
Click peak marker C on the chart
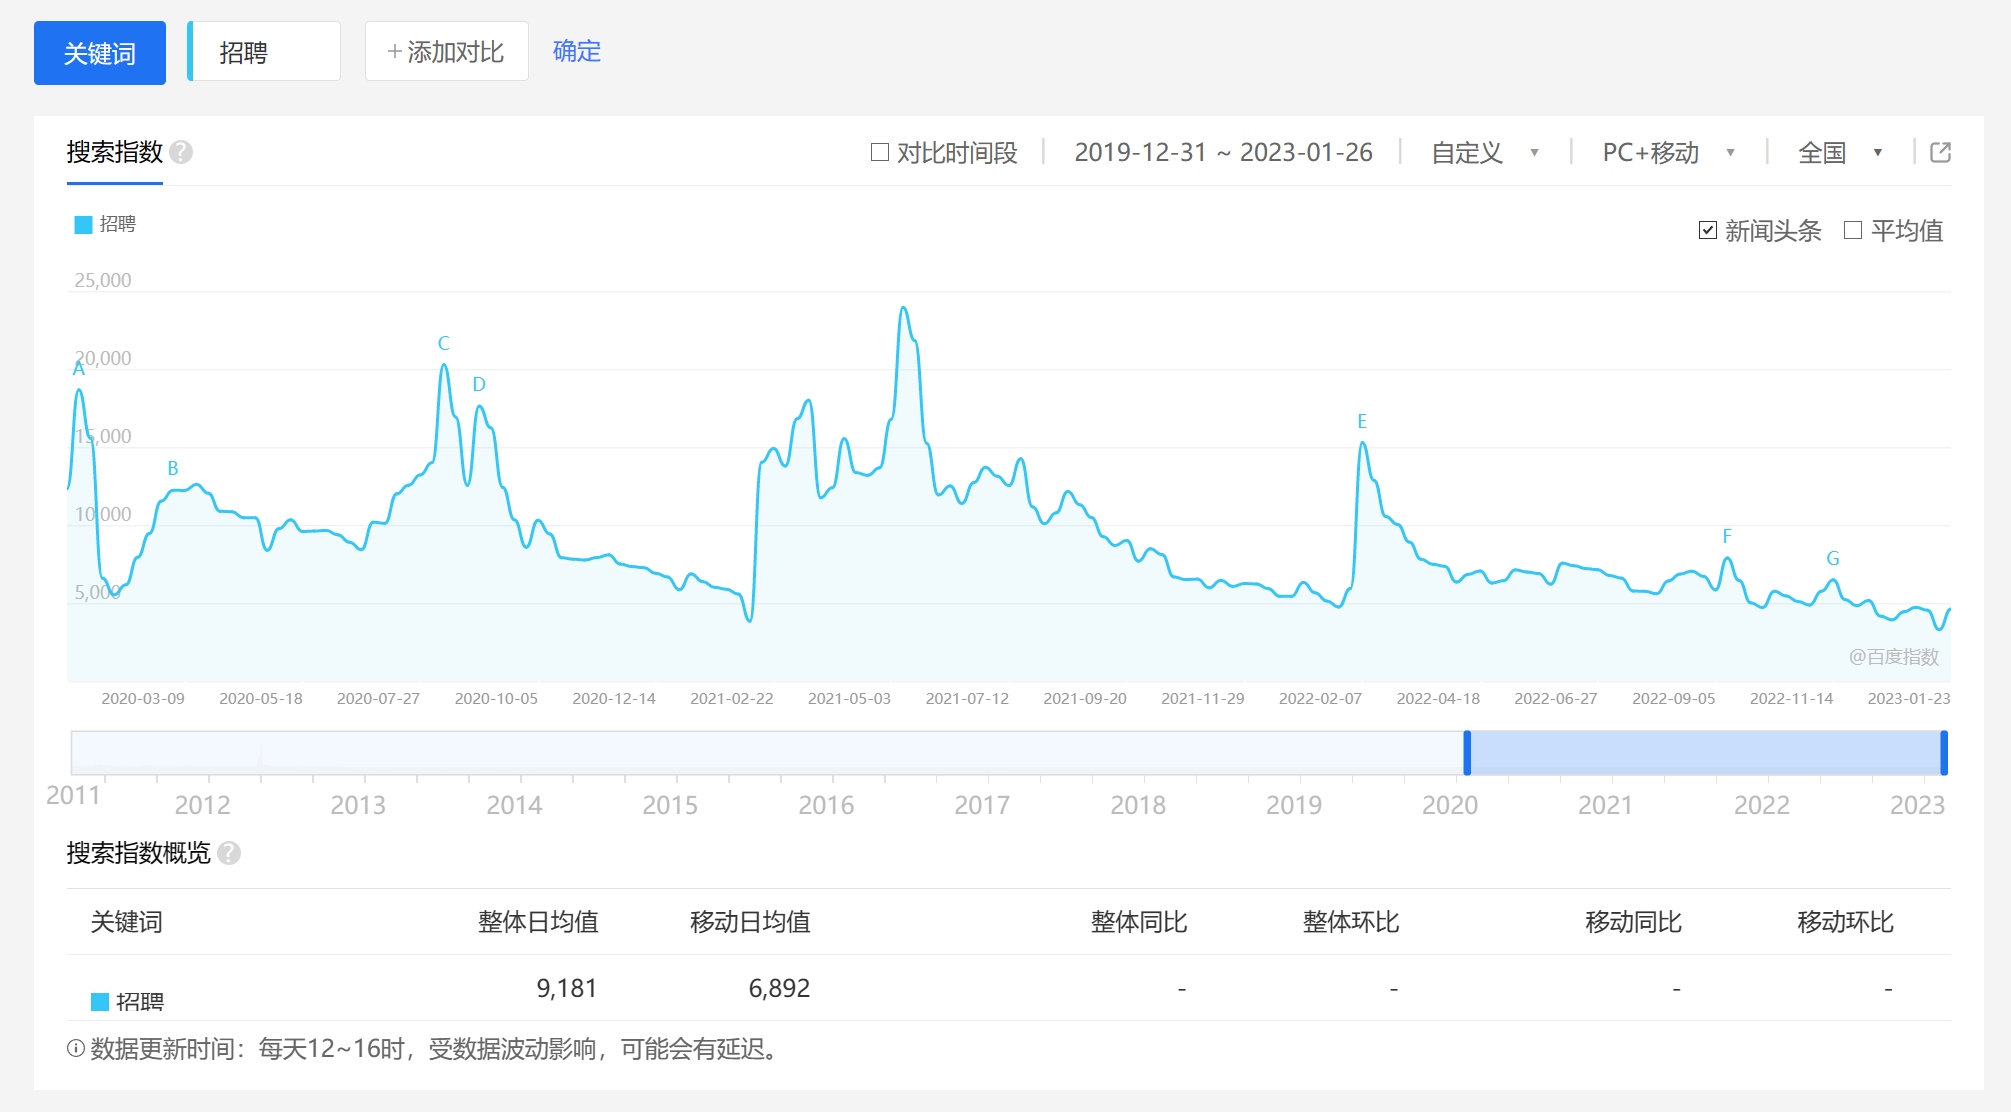pyautogui.click(x=443, y=343)
